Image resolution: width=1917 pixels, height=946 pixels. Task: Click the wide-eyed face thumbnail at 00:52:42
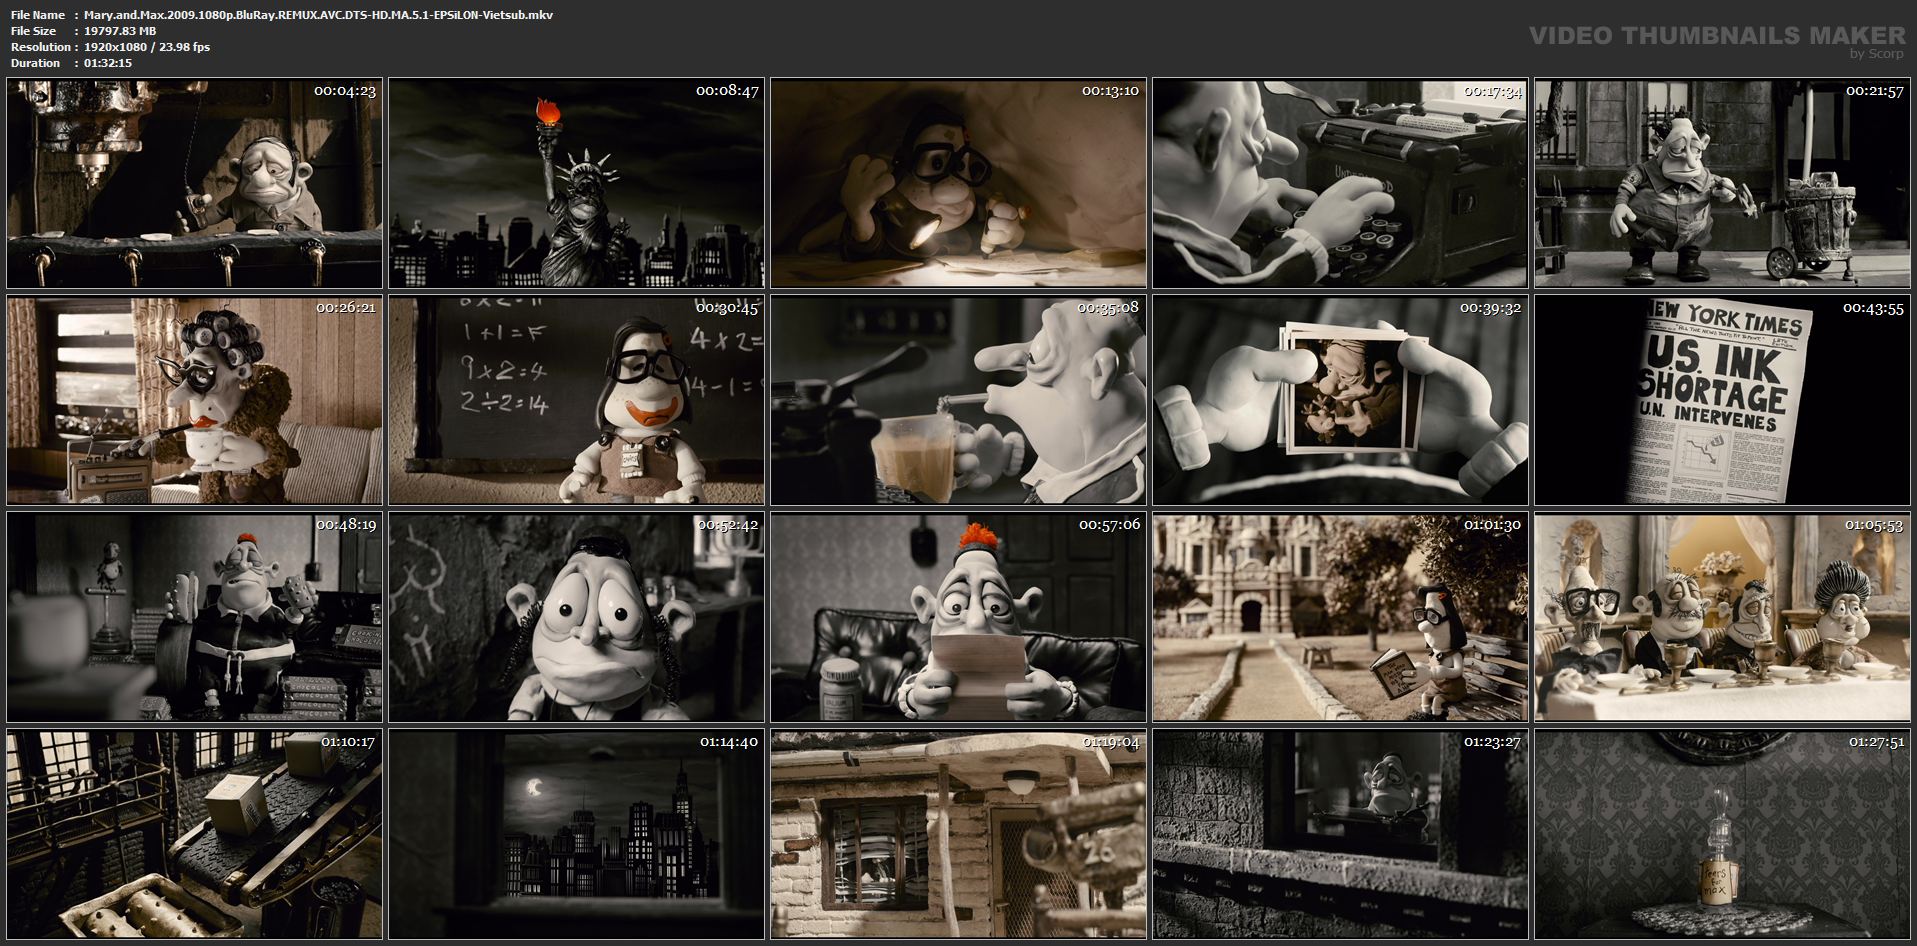(x=576, y=617)
